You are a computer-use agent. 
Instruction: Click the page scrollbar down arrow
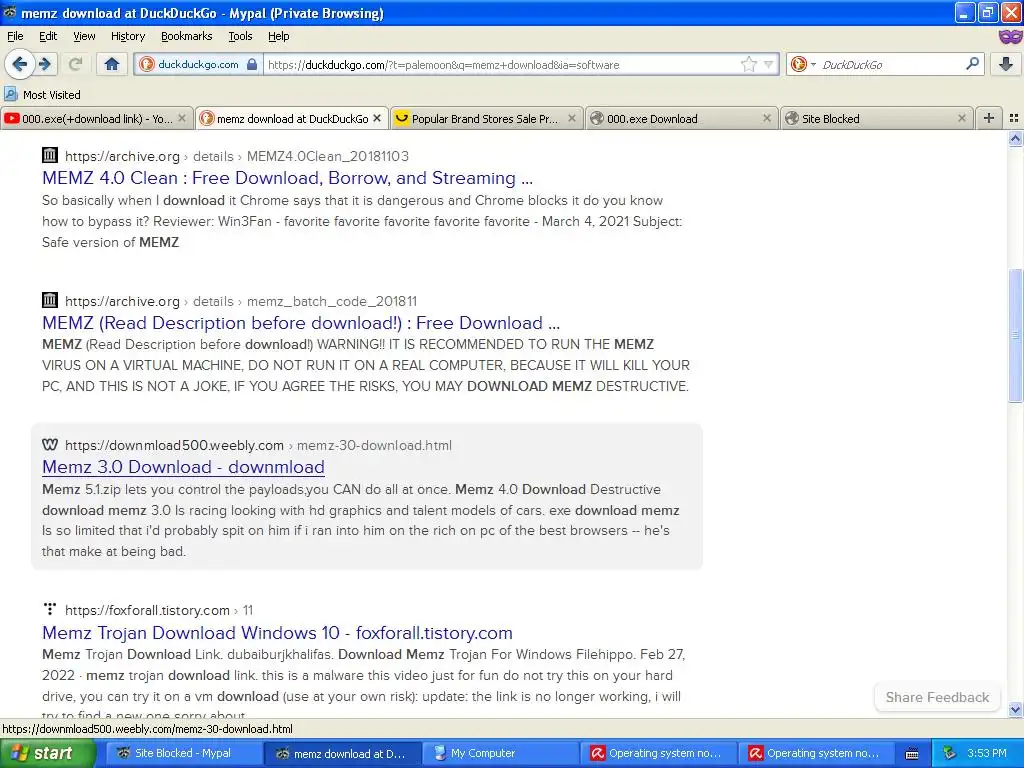(x=1015, y=710)
